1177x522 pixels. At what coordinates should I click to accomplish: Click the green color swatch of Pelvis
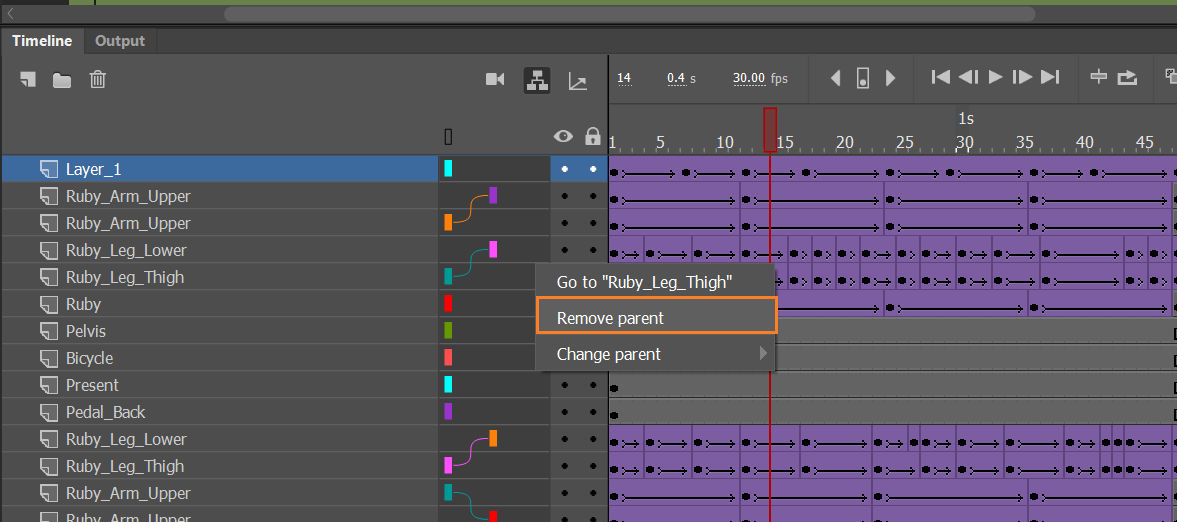point(448,330)
